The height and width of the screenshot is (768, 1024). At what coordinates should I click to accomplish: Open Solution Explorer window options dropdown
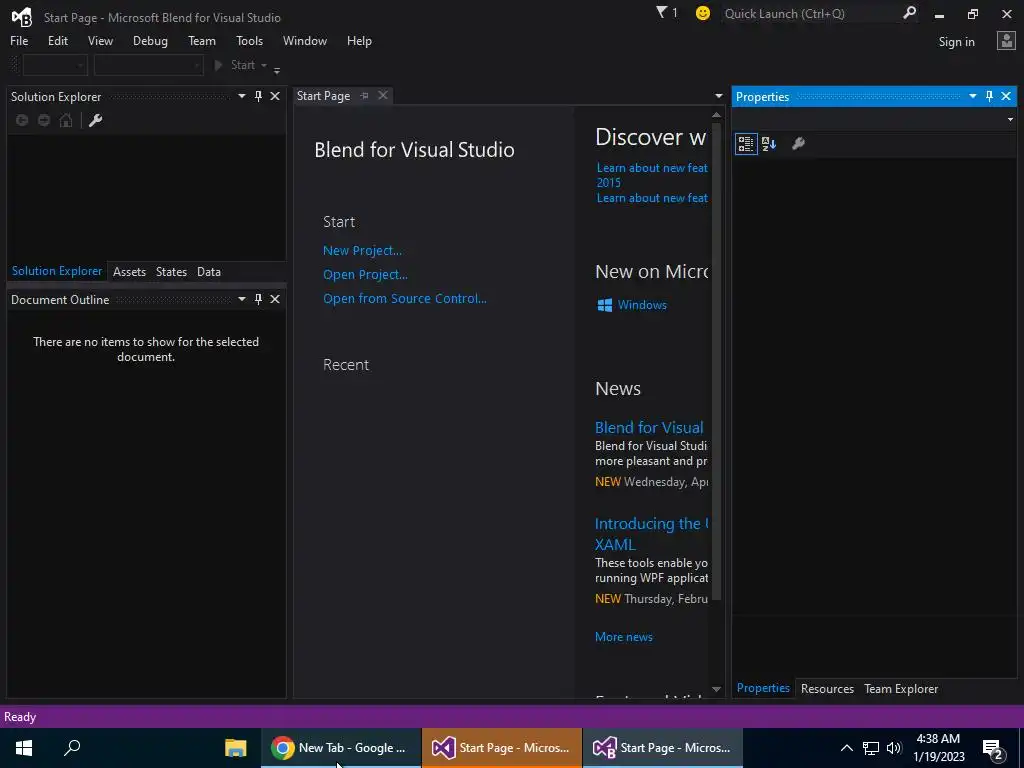(242, 96)
